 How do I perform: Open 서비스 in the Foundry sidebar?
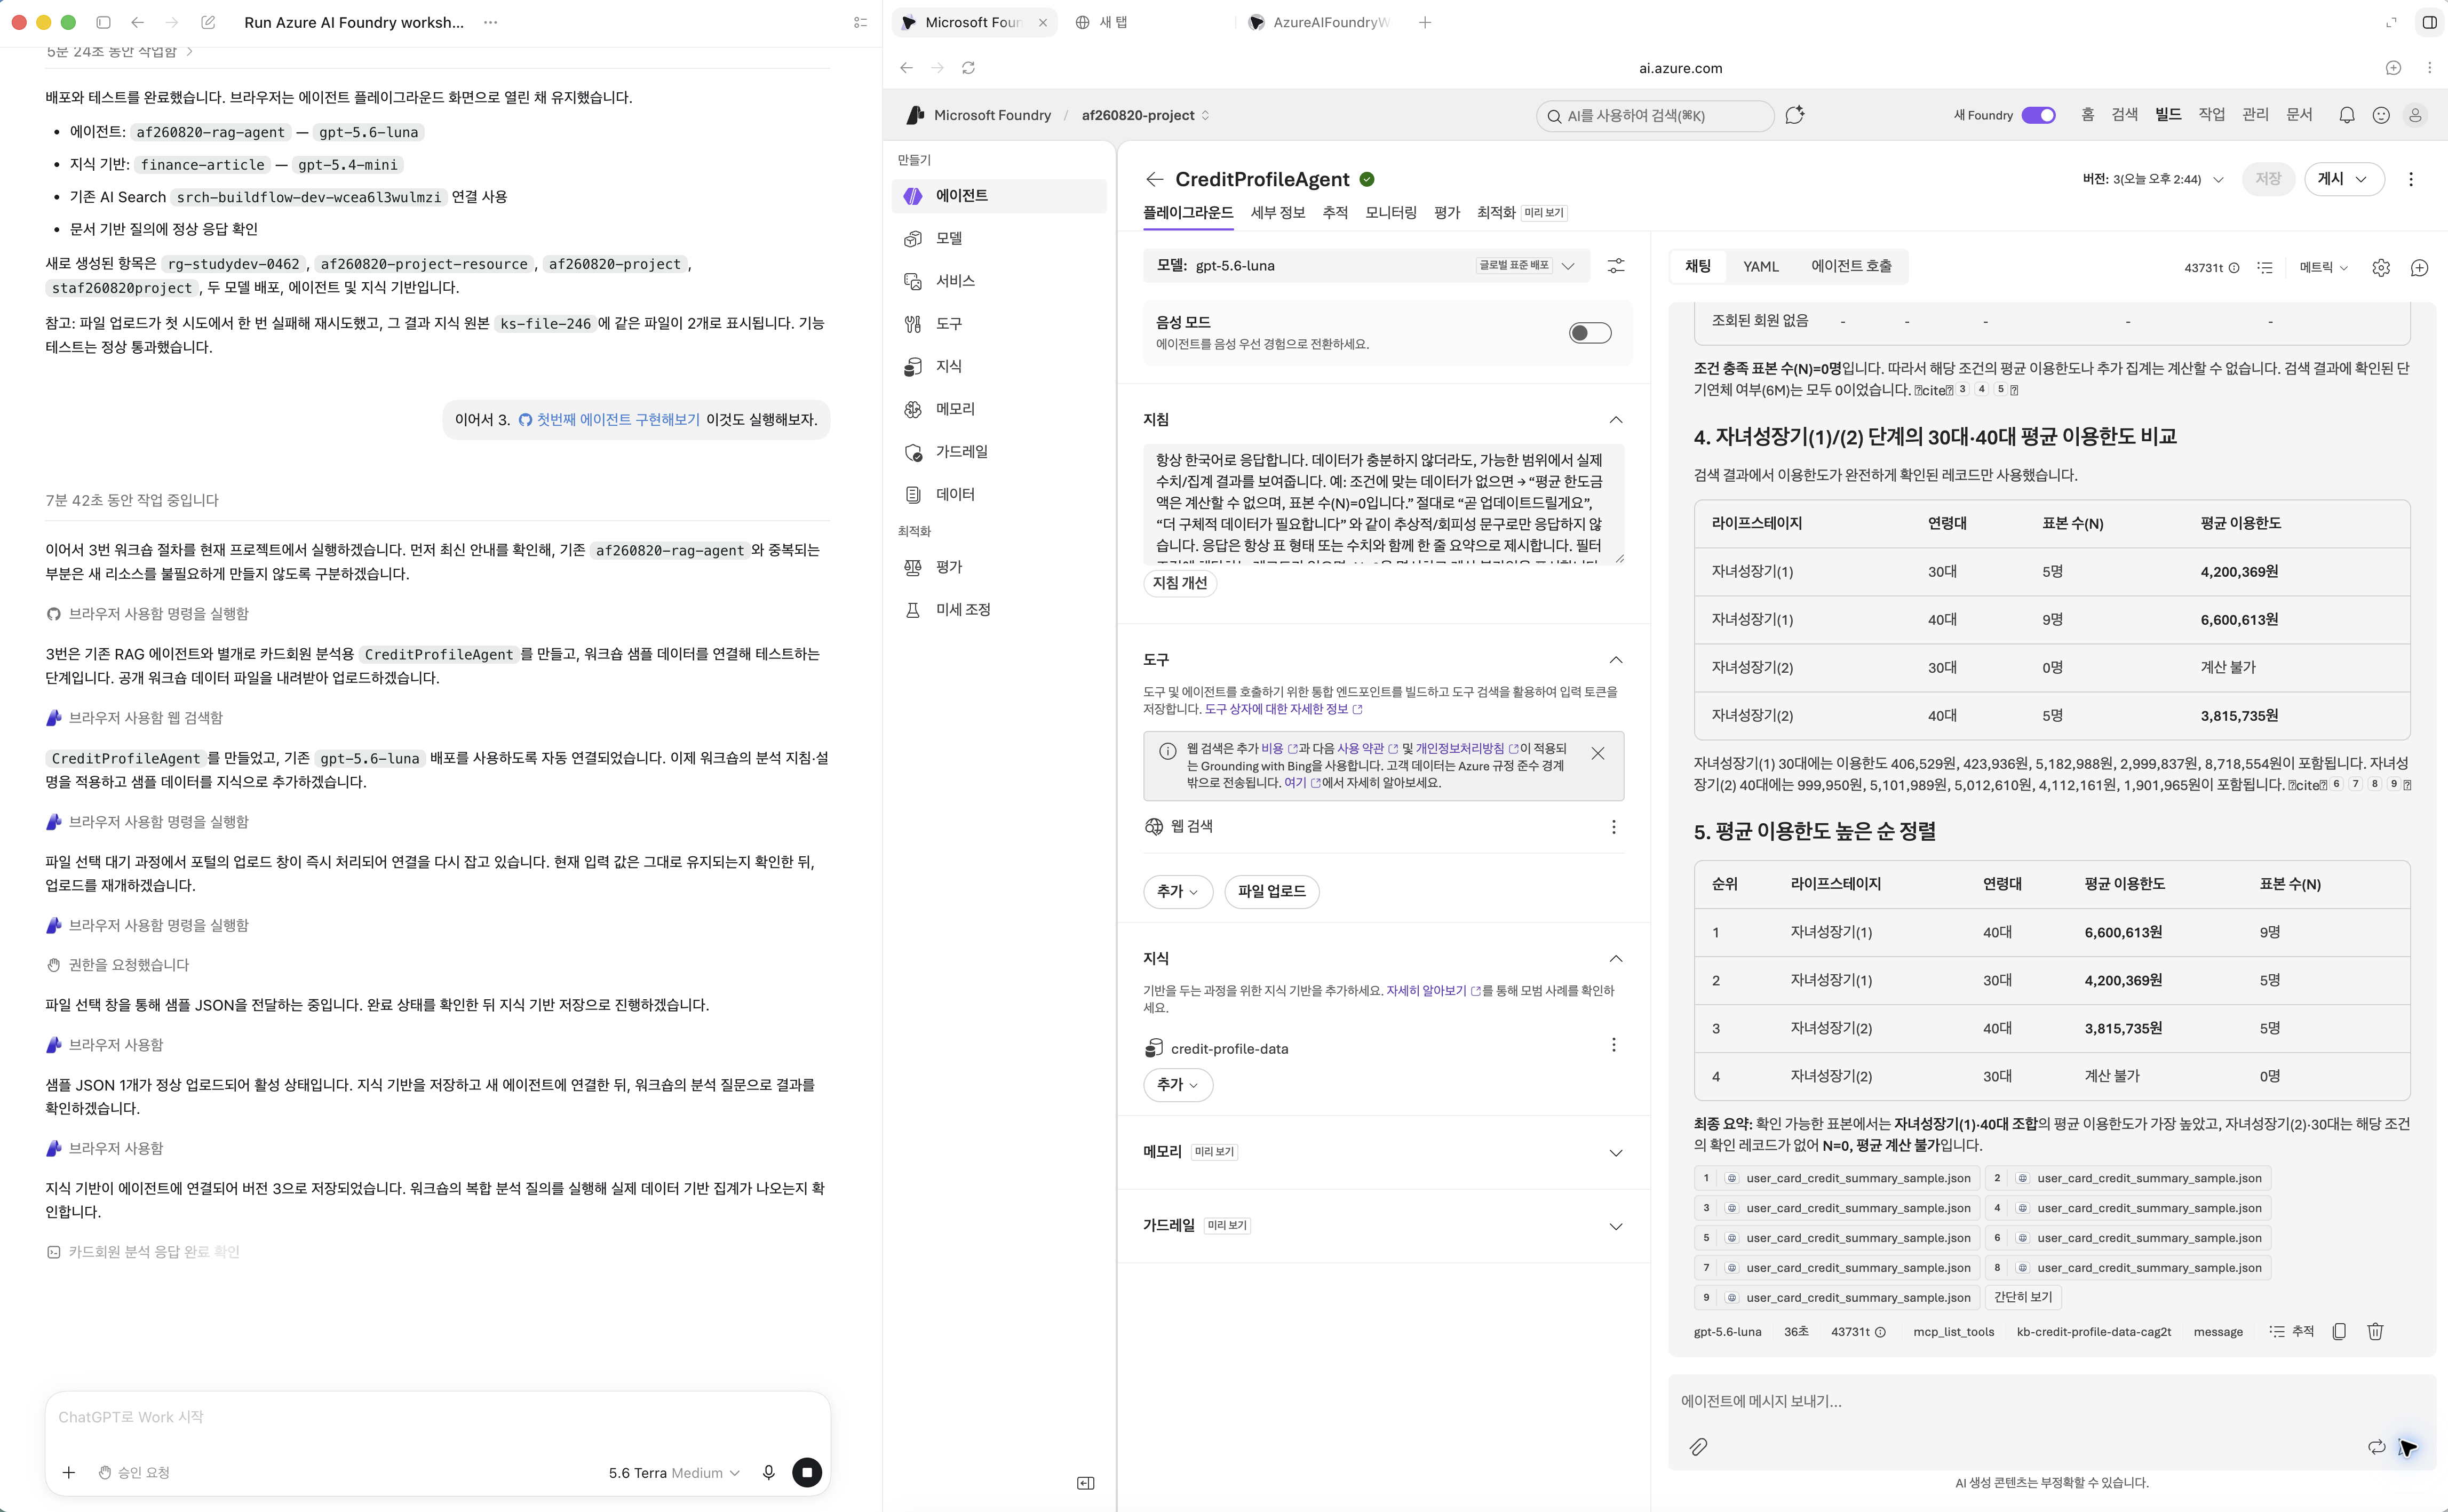pyautogui.click(x=998, y=281)
